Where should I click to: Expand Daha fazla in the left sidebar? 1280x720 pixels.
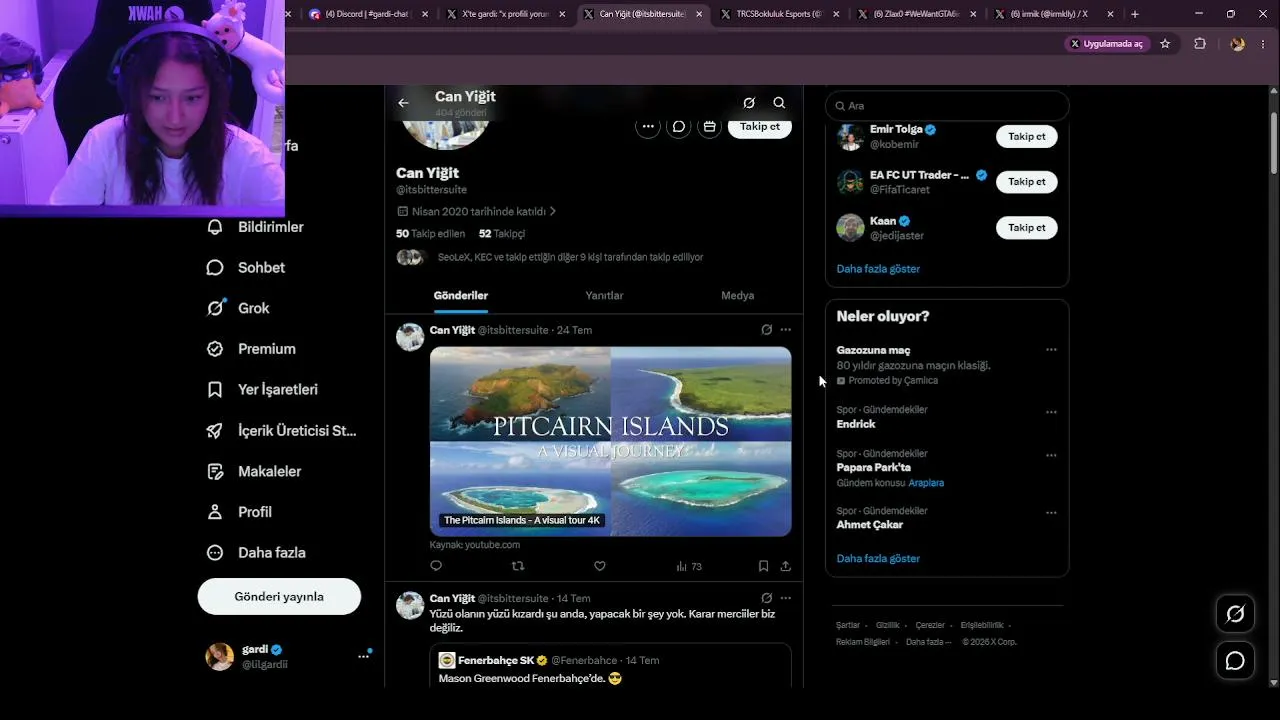pyautogui.click(x=255, y=553)
